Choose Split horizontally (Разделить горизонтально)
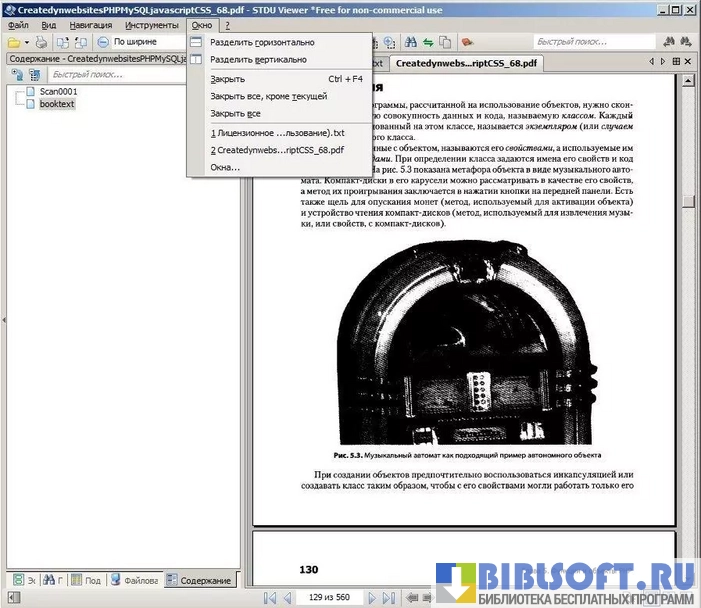 262,42
